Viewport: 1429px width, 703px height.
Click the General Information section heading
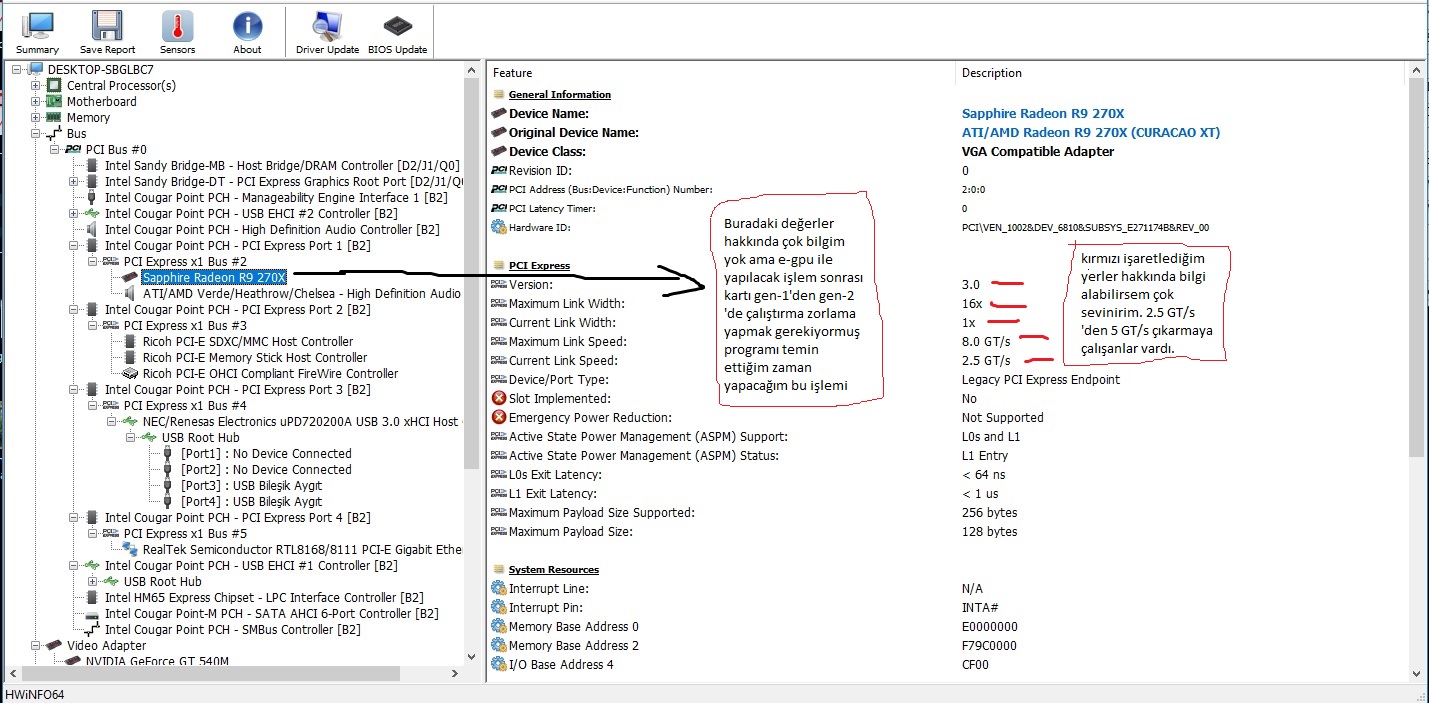click(559, 94)
